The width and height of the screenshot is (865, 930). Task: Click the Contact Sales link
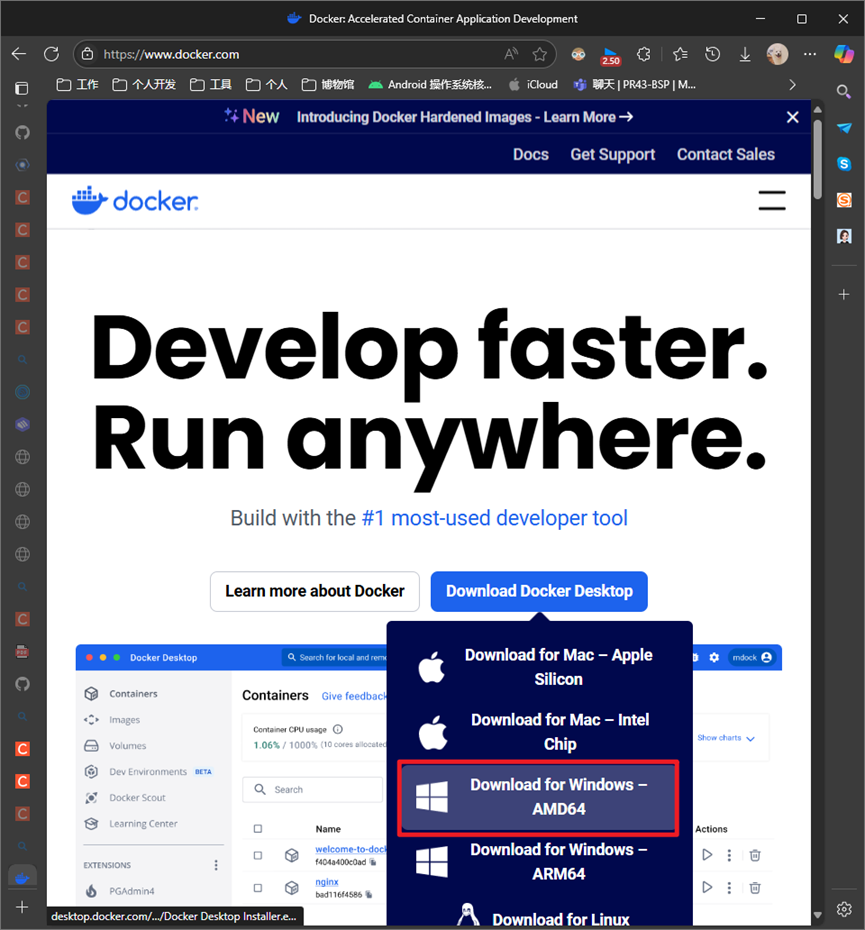coord(726,155)
